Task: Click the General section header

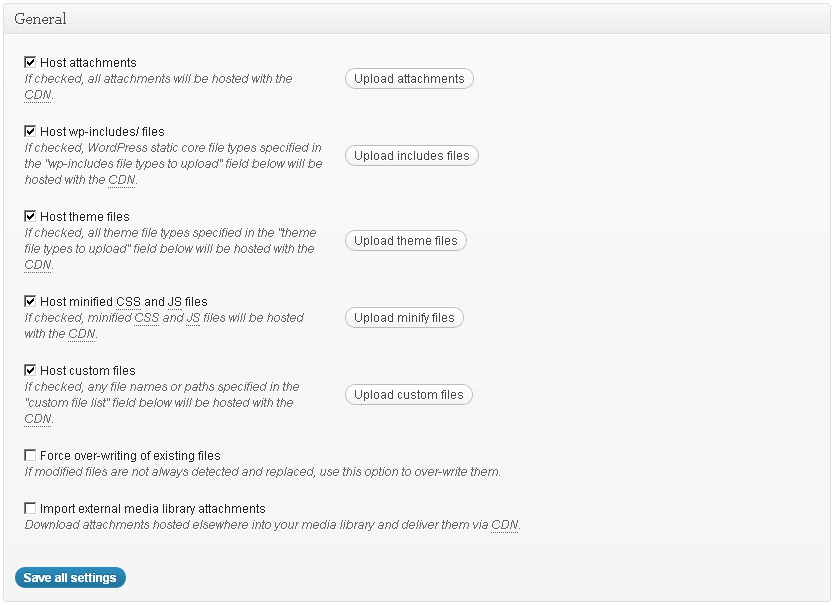Action: point(40,18)
